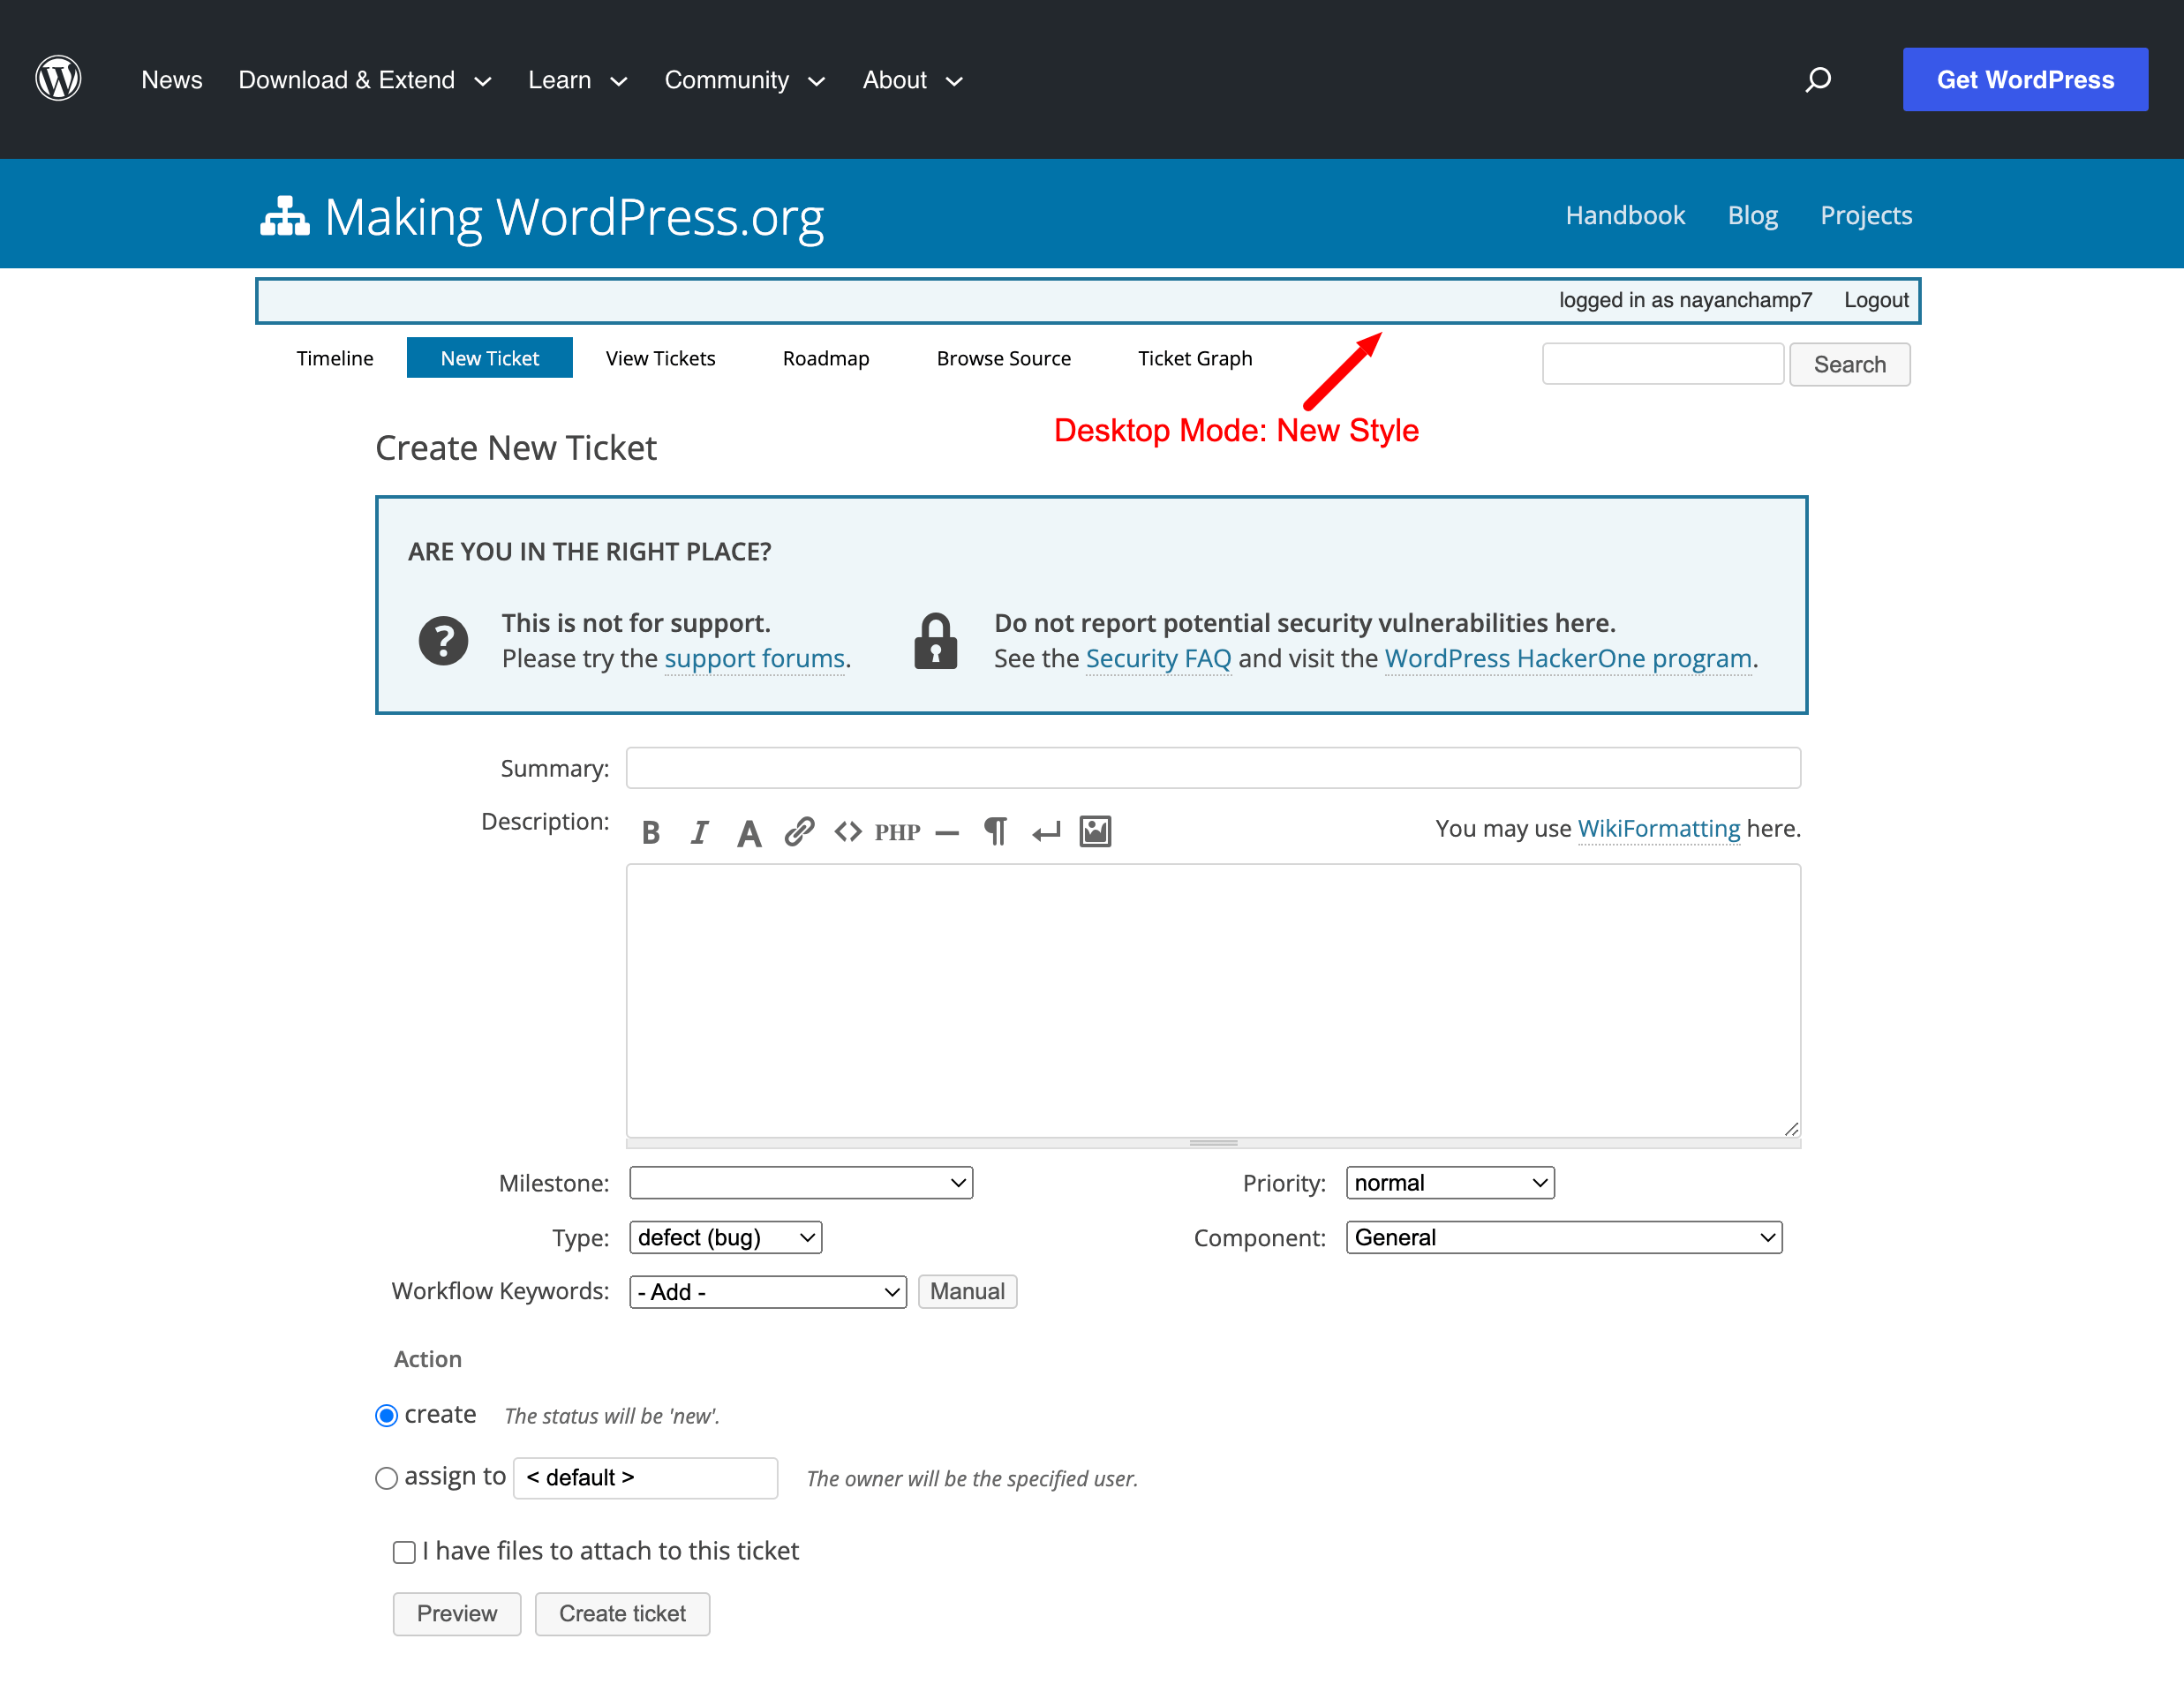Click into the Summary input field

[x=1212, y=768]
